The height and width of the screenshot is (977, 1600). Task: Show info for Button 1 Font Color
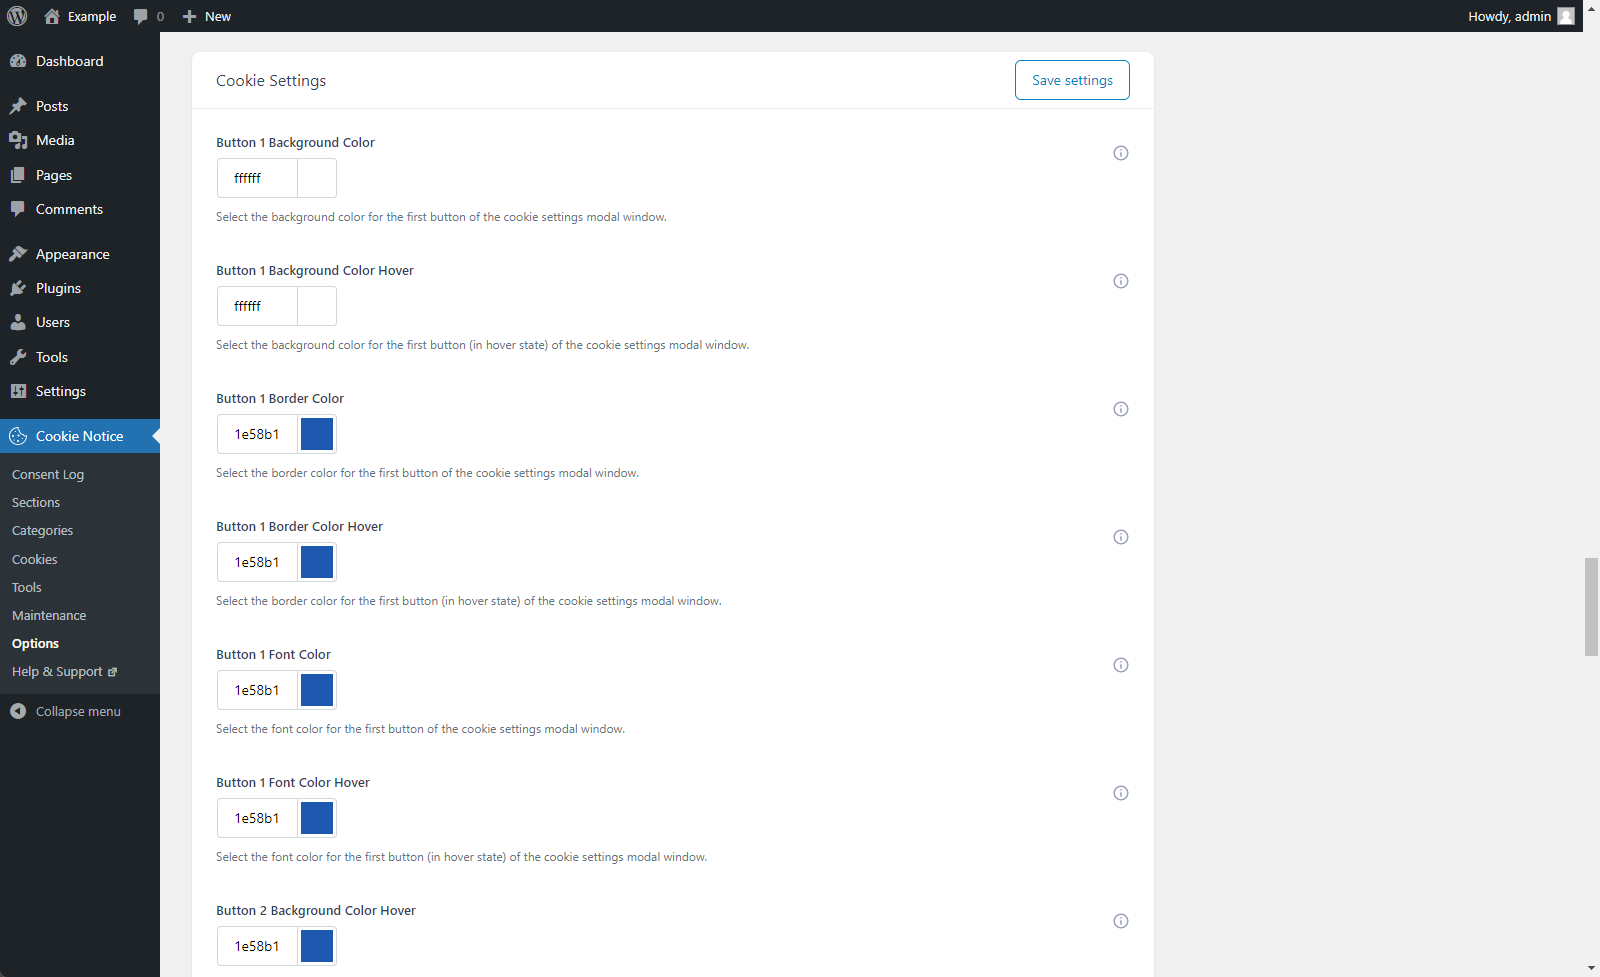[1121, 665]
